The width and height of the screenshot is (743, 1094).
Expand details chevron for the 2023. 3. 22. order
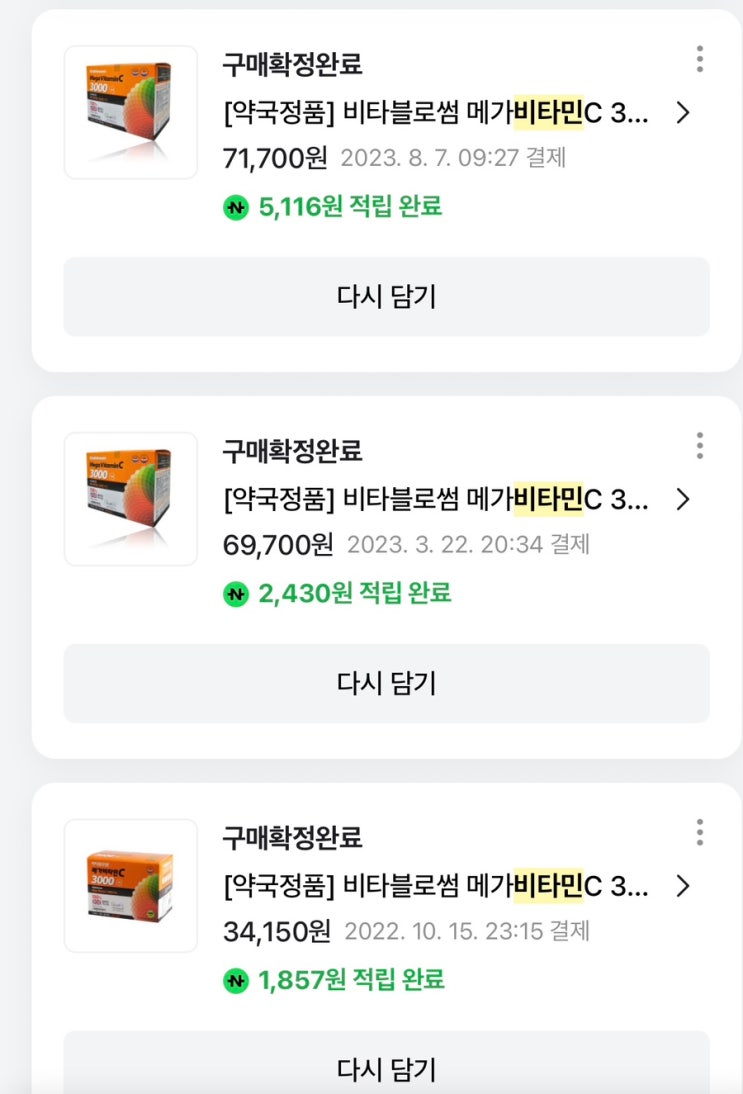pyautogui.click(x=683, y=500)
